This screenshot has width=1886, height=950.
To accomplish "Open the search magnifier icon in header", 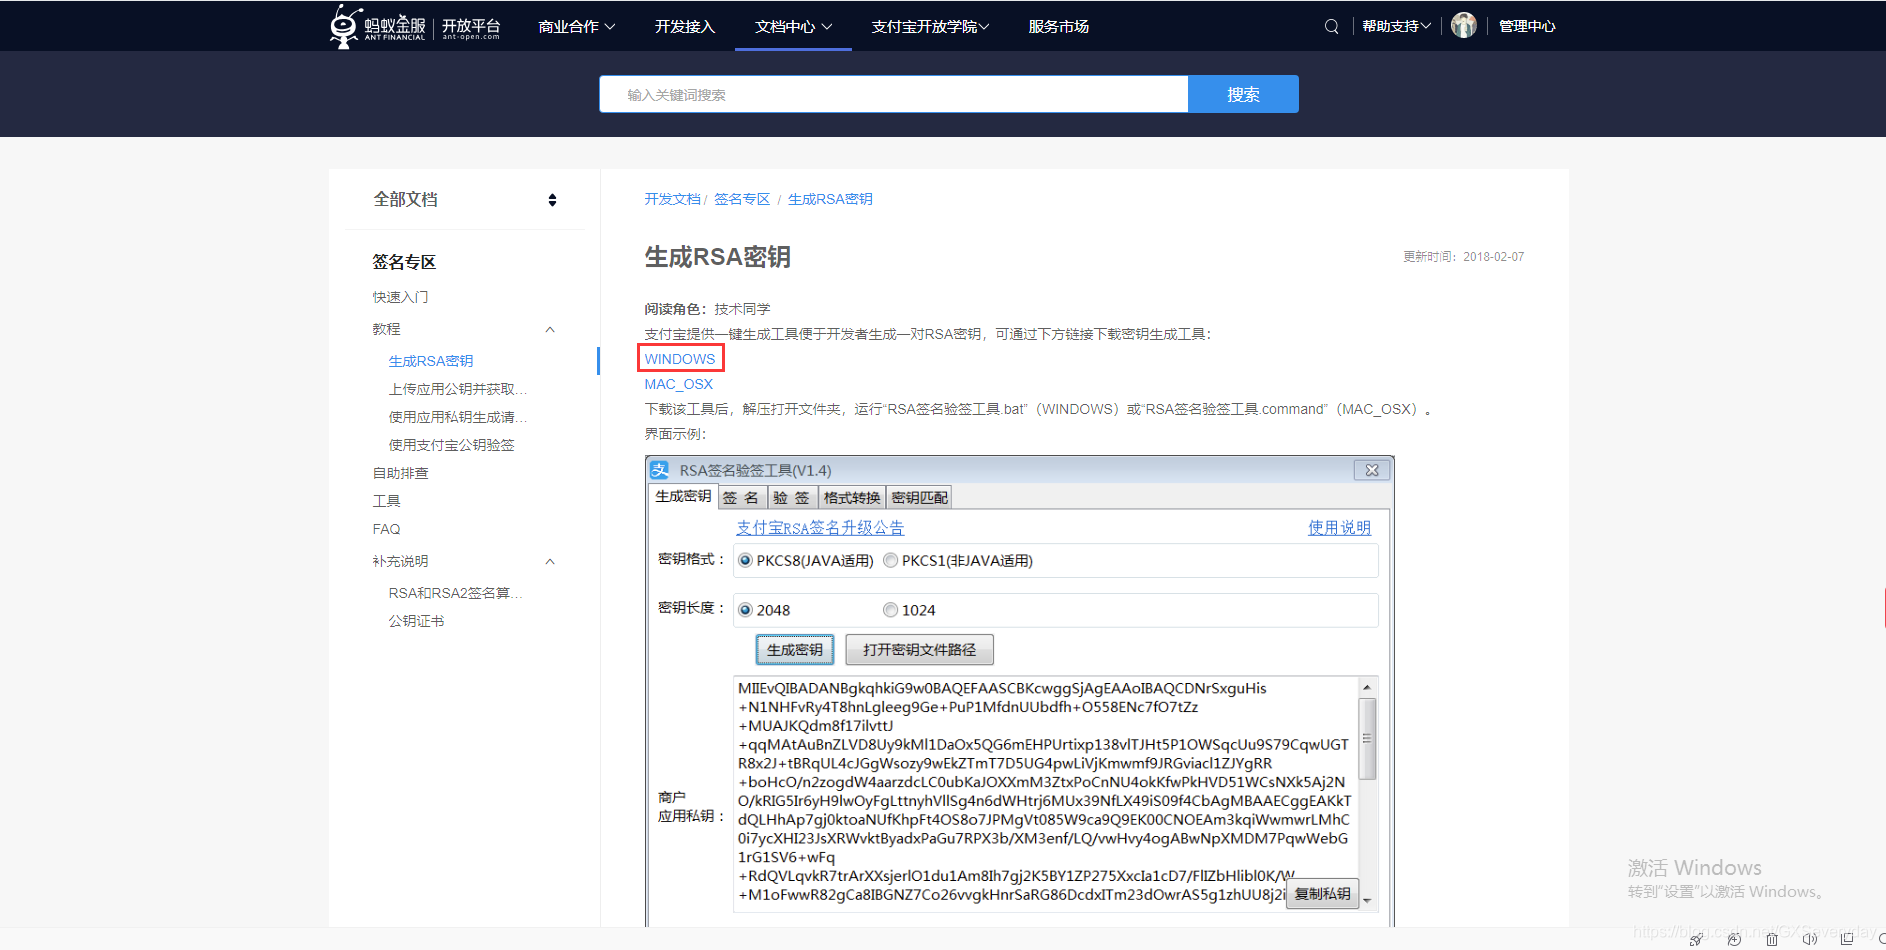I will (1331, 27).
